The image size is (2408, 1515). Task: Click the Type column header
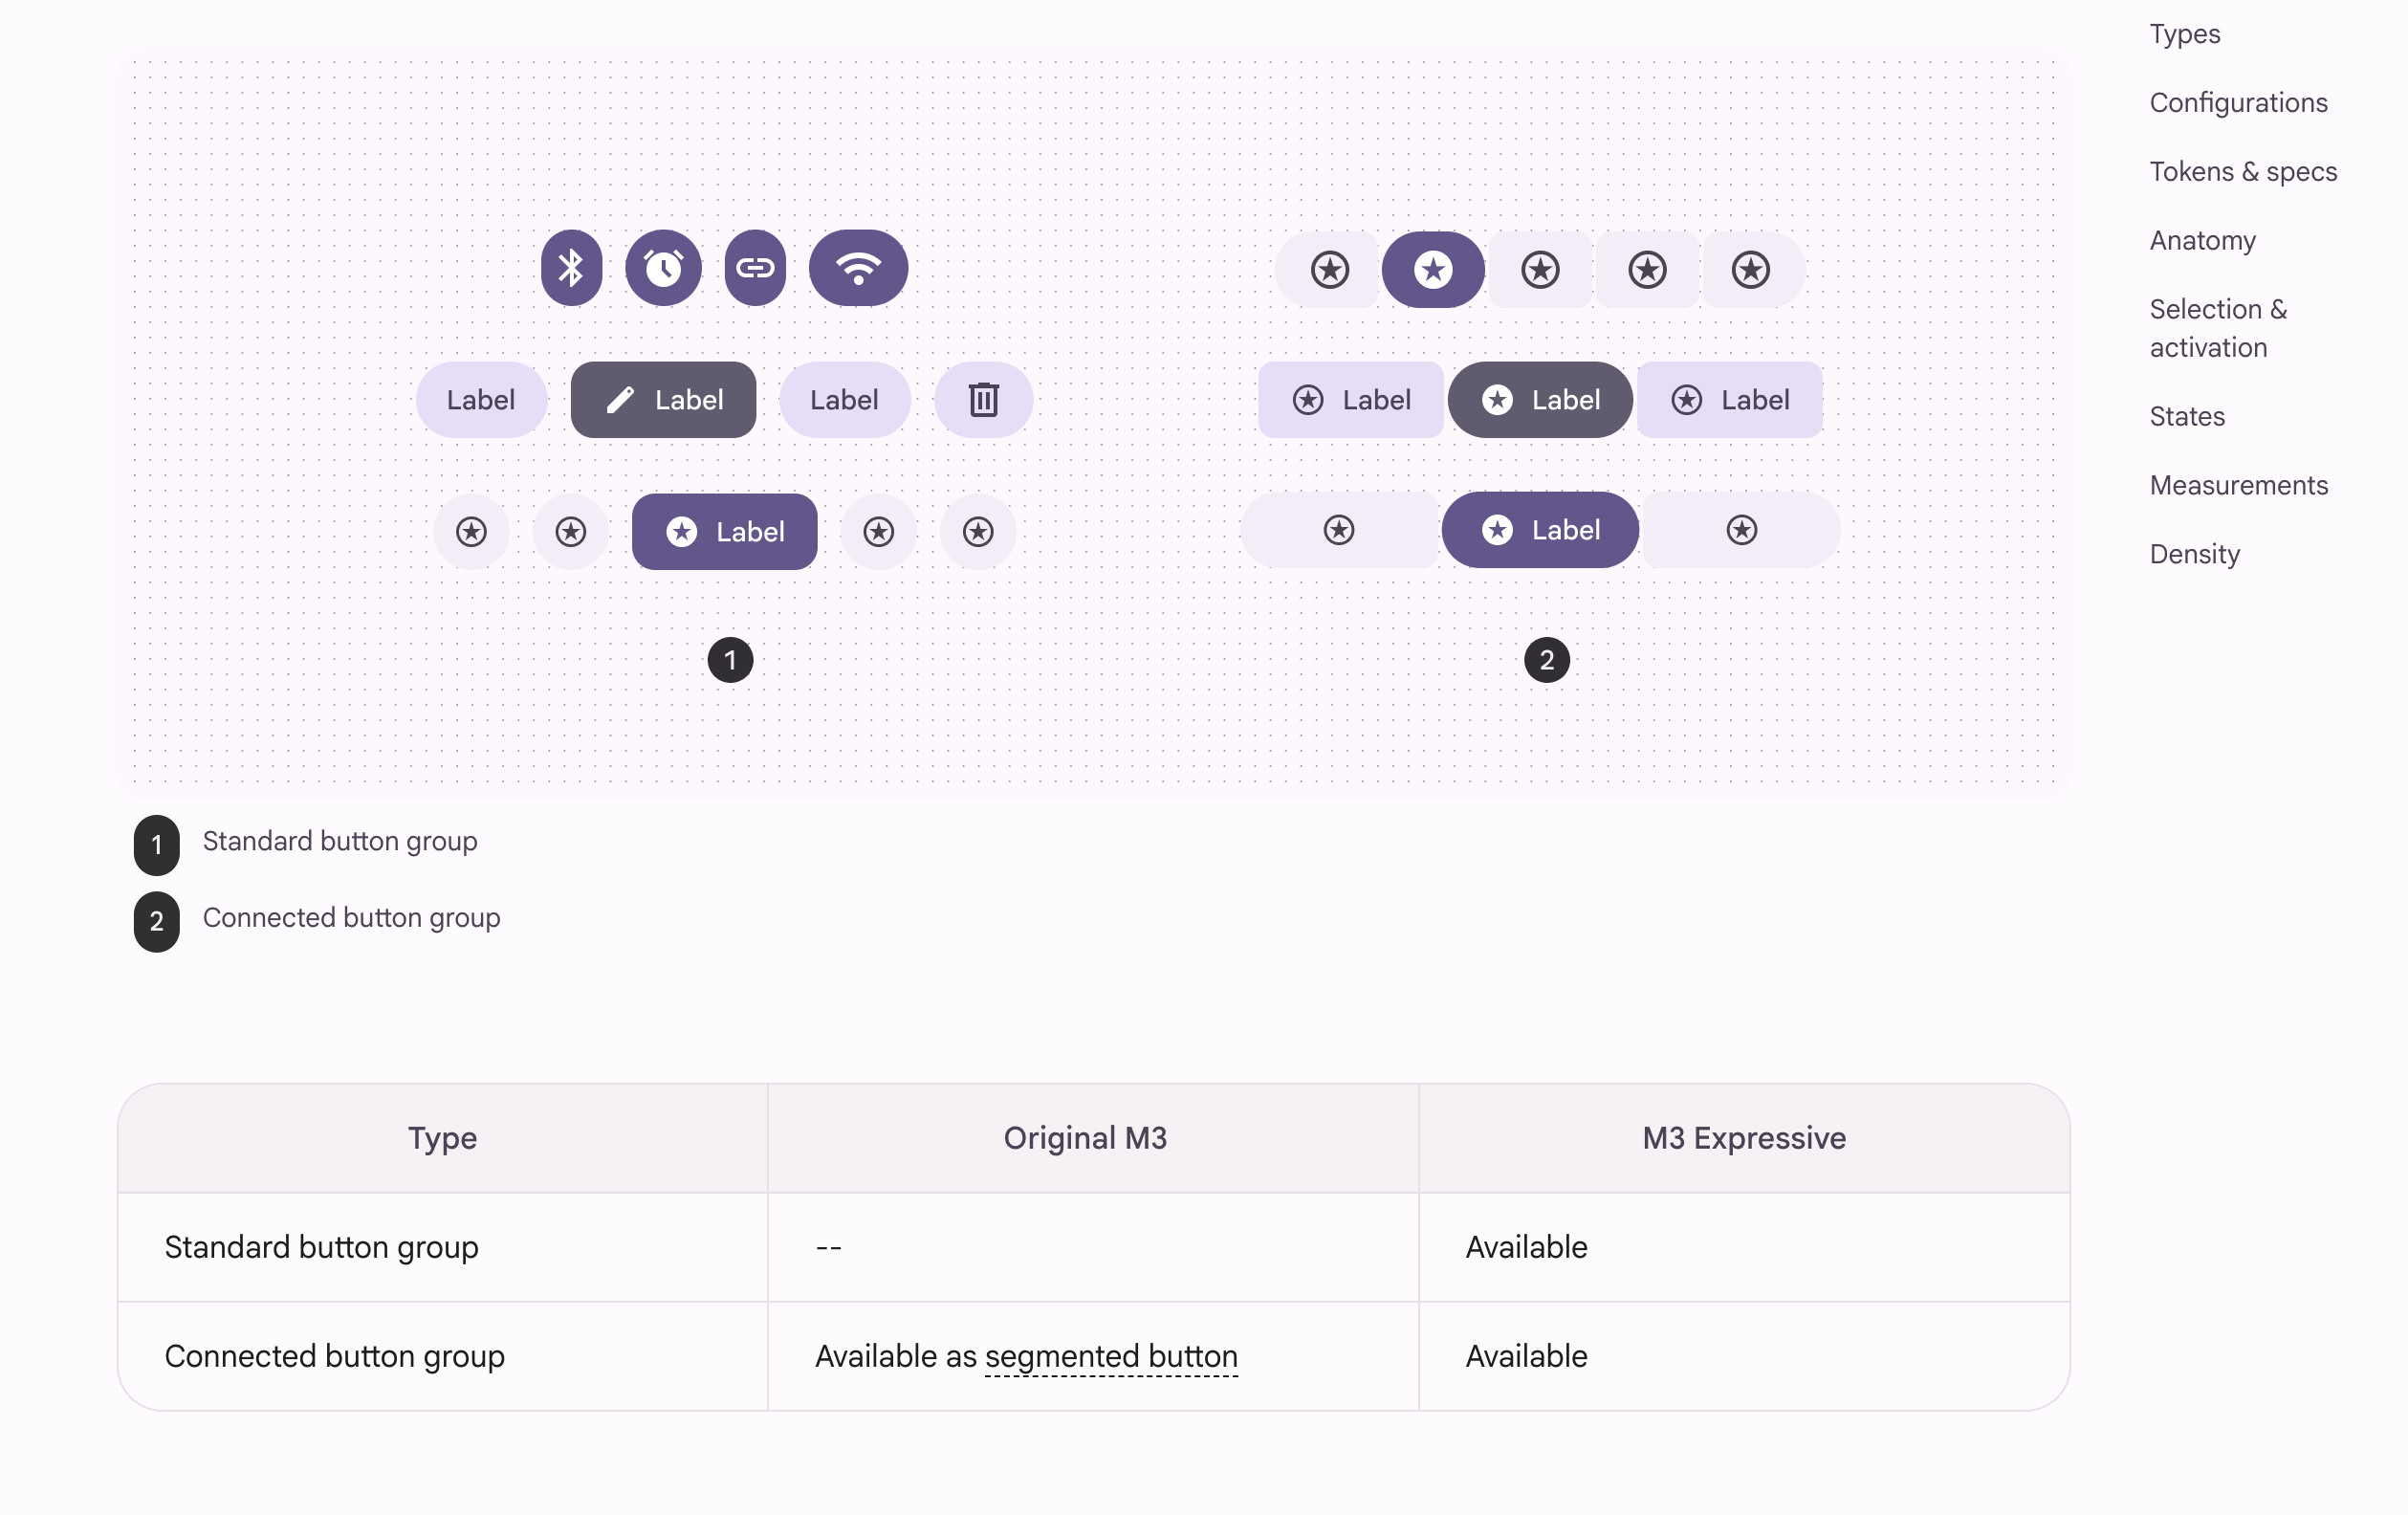(x=442, y=1138)
